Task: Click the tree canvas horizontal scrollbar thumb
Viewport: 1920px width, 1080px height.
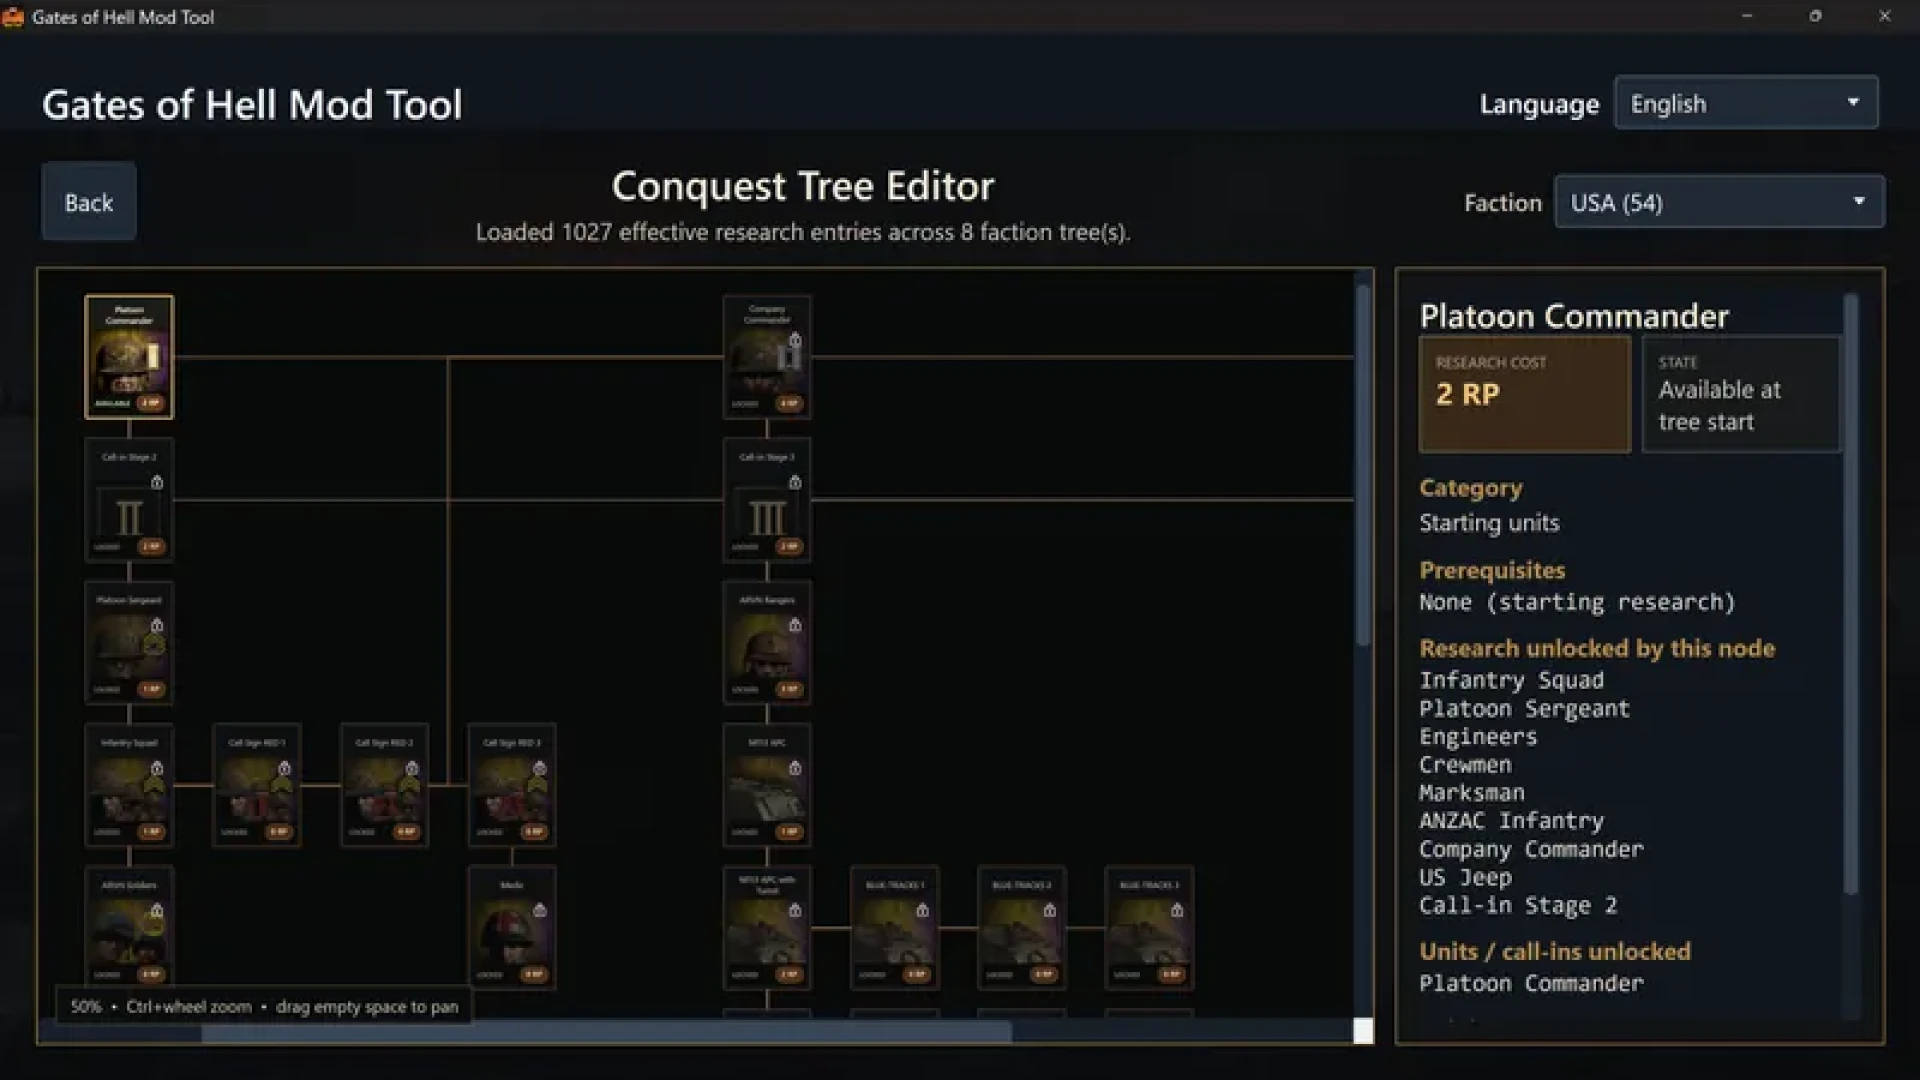Action: click(x=606, y=1032)
